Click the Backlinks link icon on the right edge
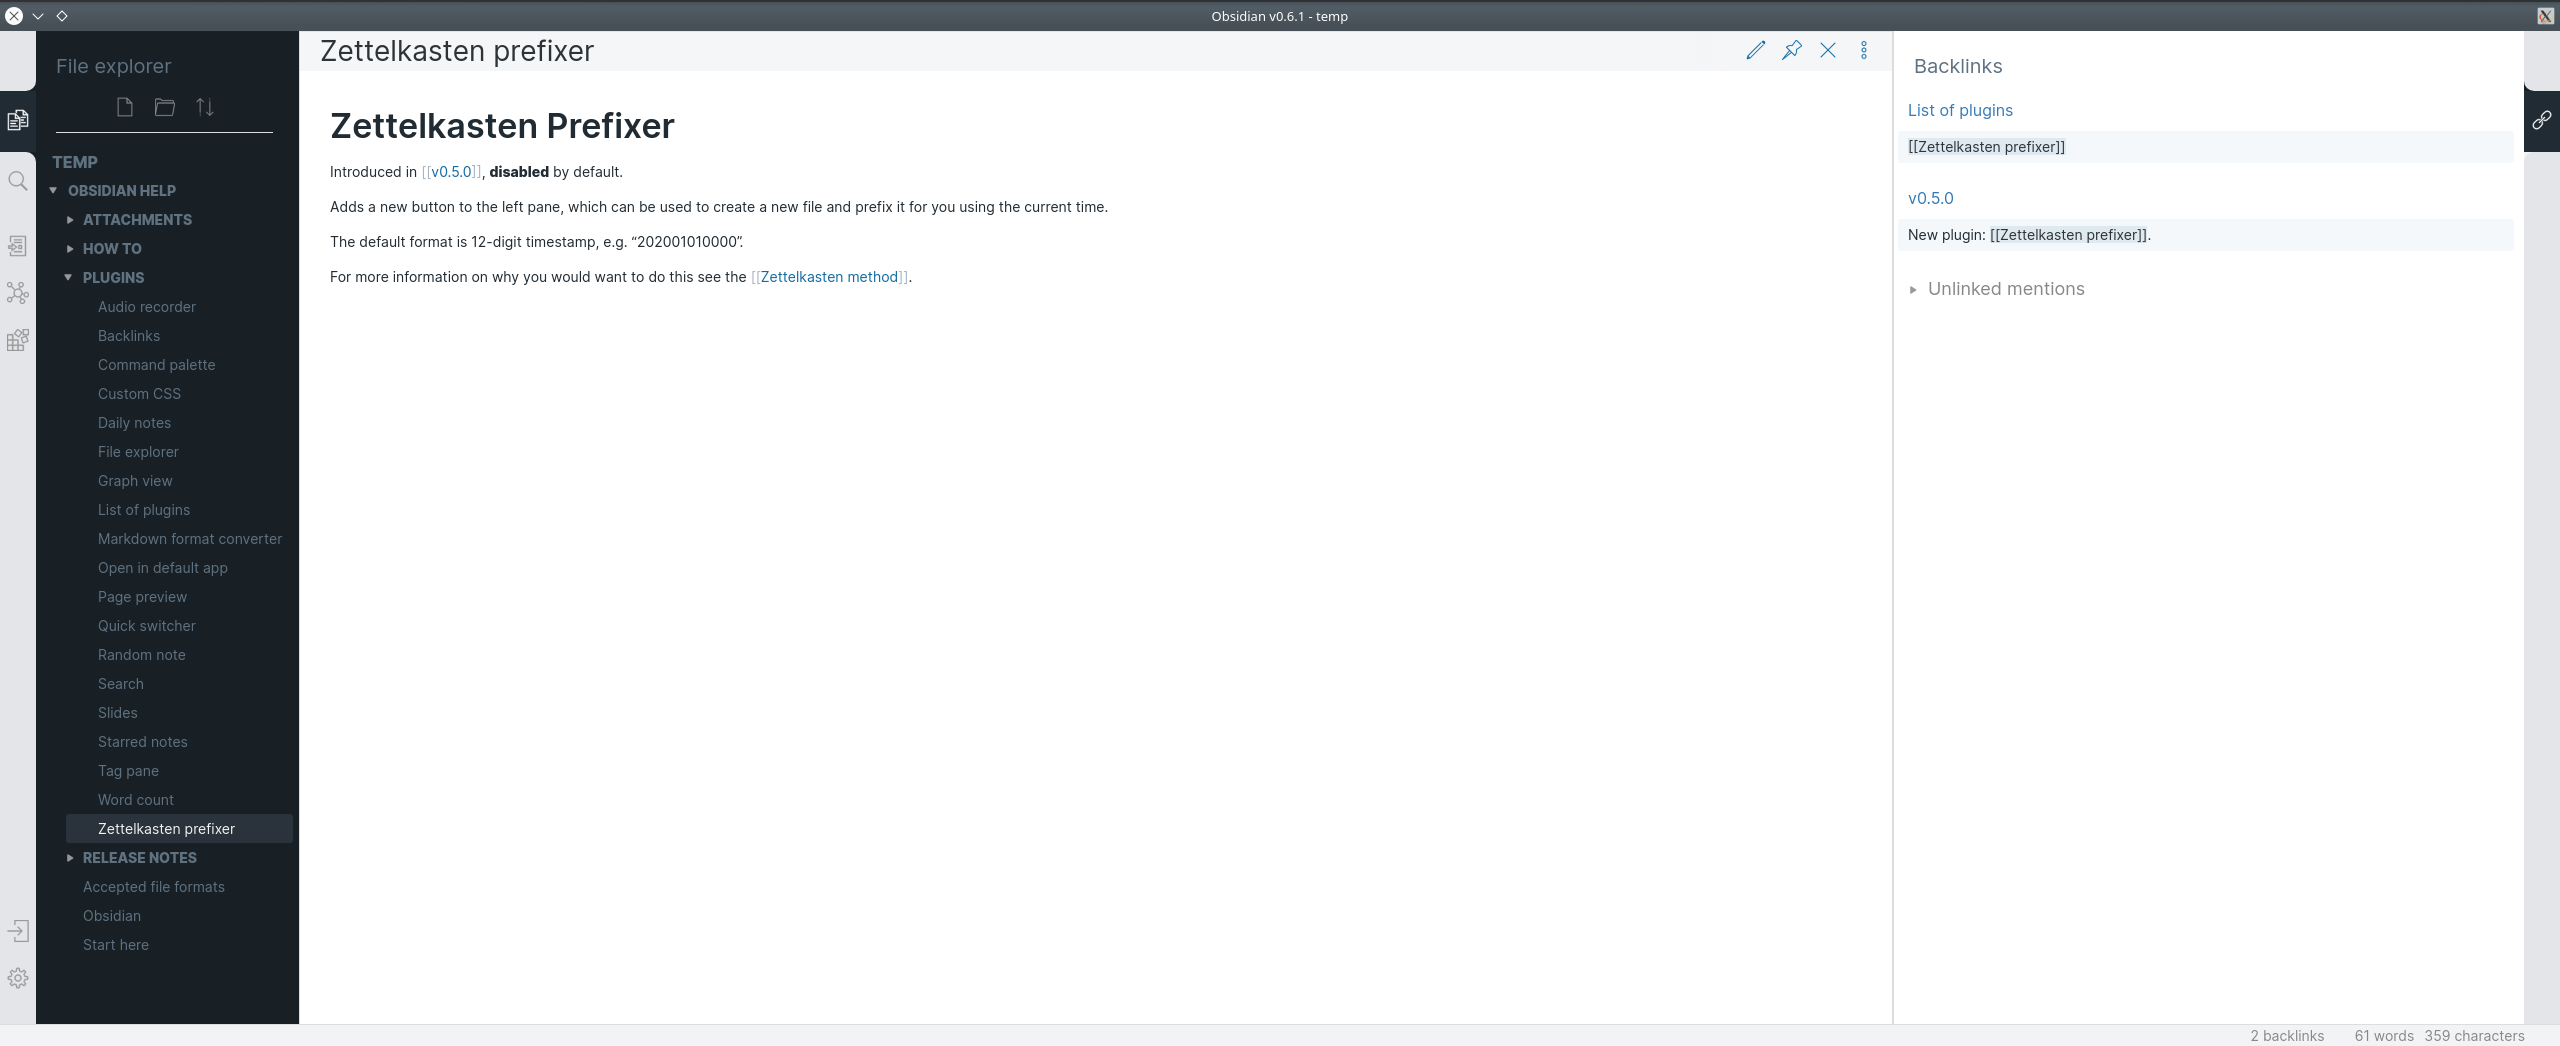Image resolution: width=2560 pixels, height=1046 pixels. pos(2542,120)
